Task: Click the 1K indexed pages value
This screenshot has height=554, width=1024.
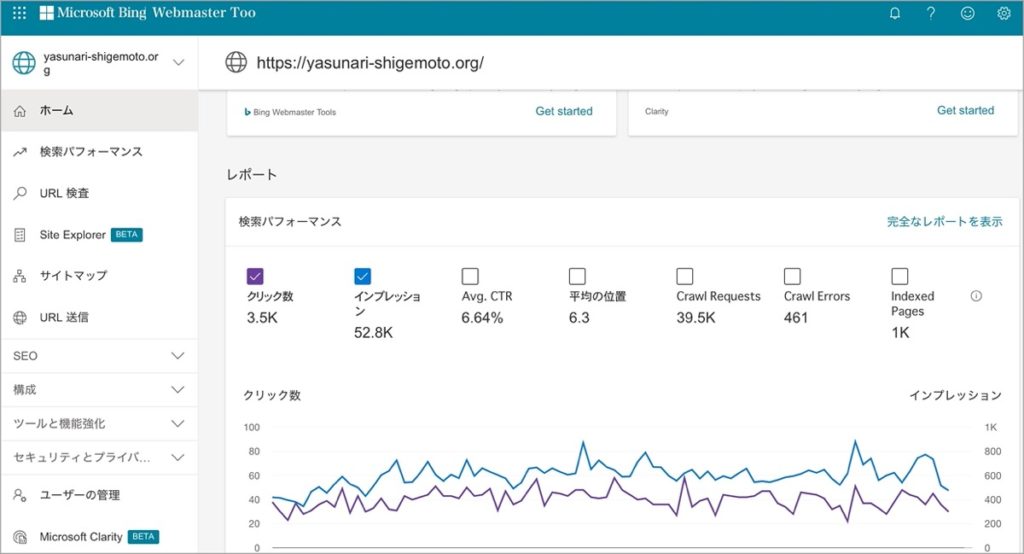Action: (901, 333)
